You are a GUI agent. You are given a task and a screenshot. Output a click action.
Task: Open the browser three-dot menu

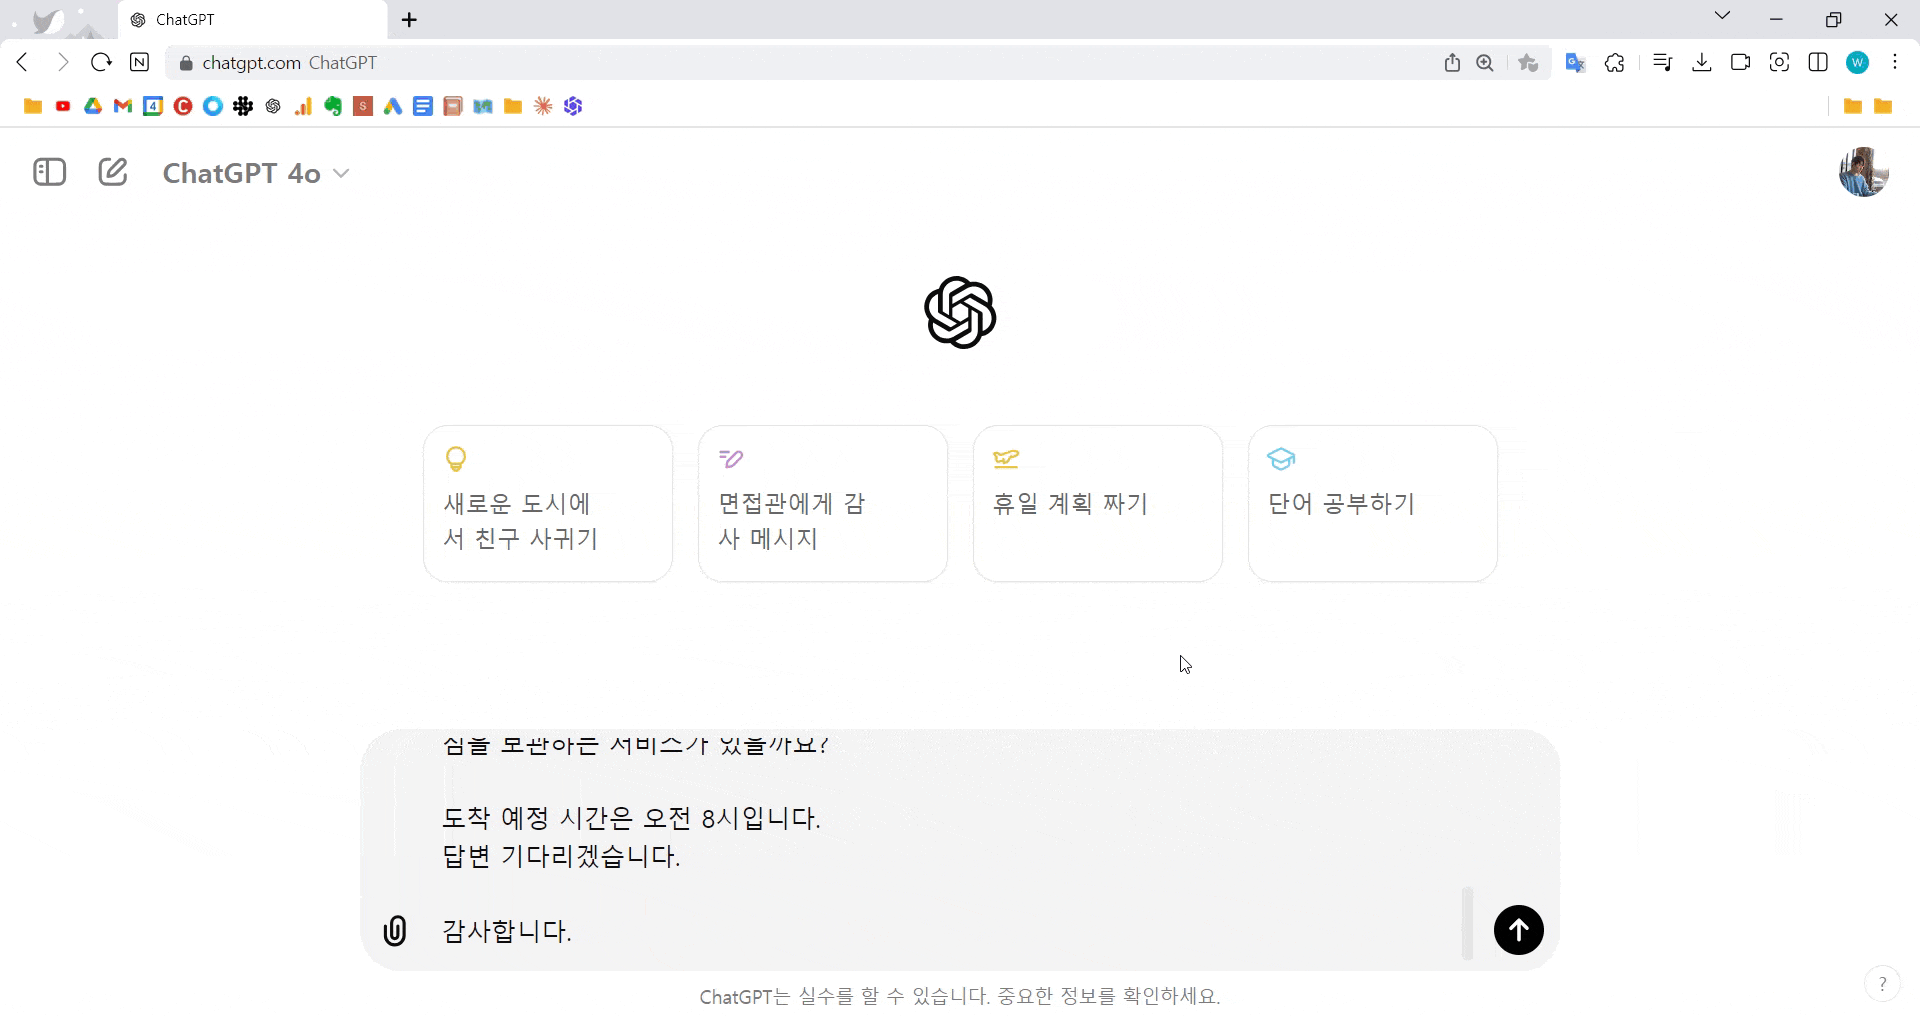click(1895, 63)
